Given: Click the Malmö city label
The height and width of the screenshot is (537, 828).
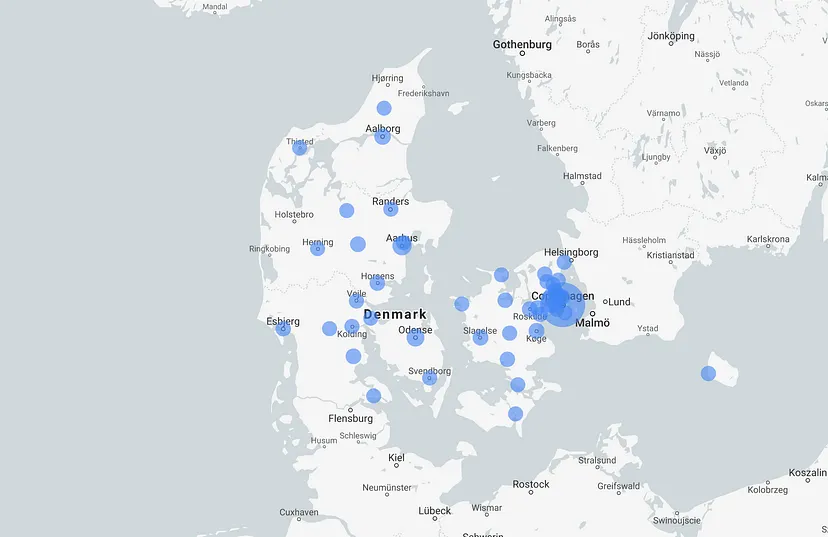Looking at the screenshot, I should point(593,323).
